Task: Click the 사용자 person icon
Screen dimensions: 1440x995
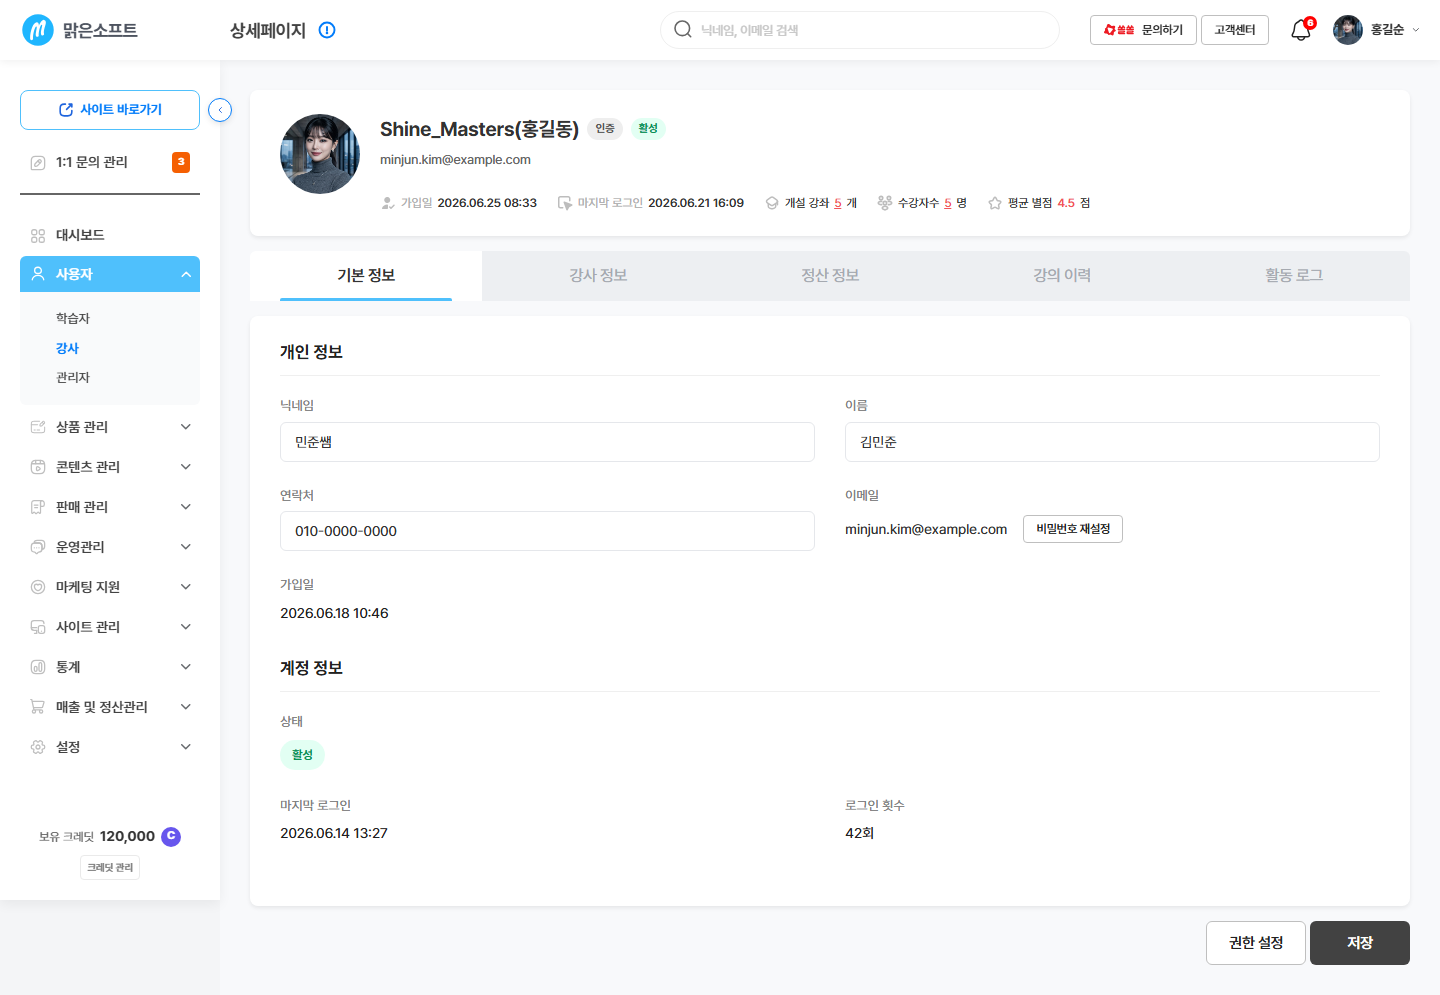Action: [38, 274]
